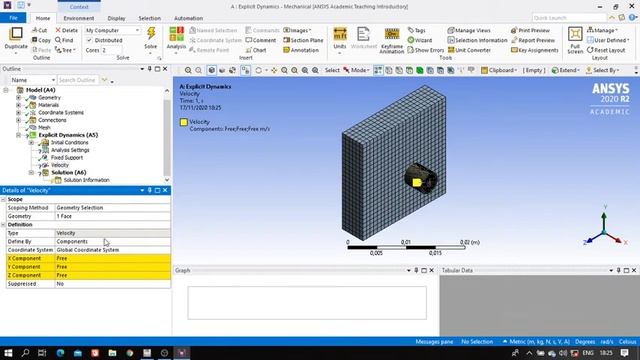The image size is (640, 360).
Task: Click the Solve lightning icon
Action: [151, 33]
